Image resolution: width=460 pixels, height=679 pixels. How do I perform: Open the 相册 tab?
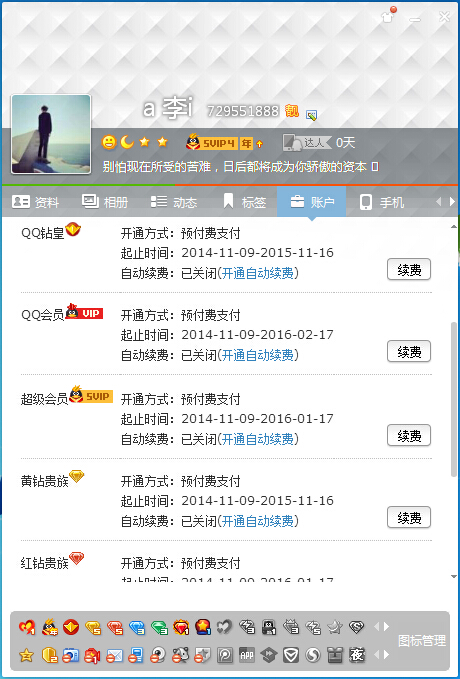coord(104,202)
